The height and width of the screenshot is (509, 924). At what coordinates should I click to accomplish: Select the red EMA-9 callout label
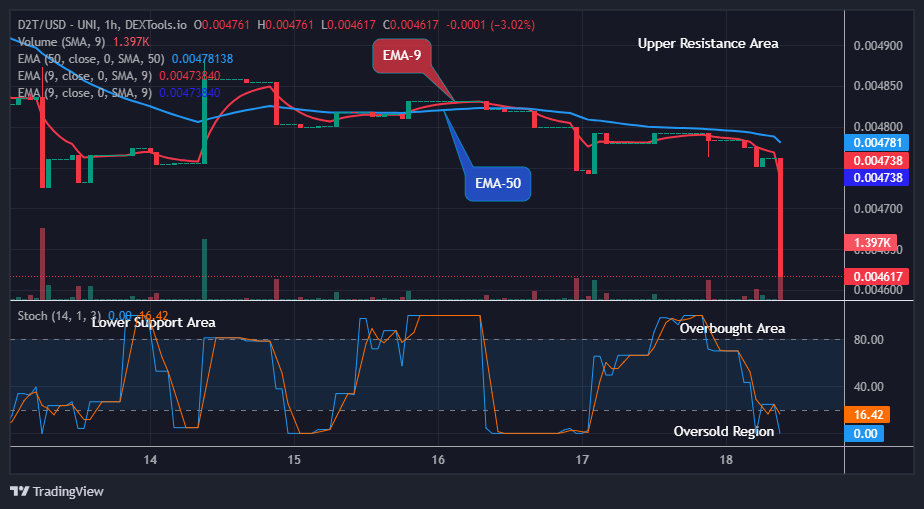402,57
